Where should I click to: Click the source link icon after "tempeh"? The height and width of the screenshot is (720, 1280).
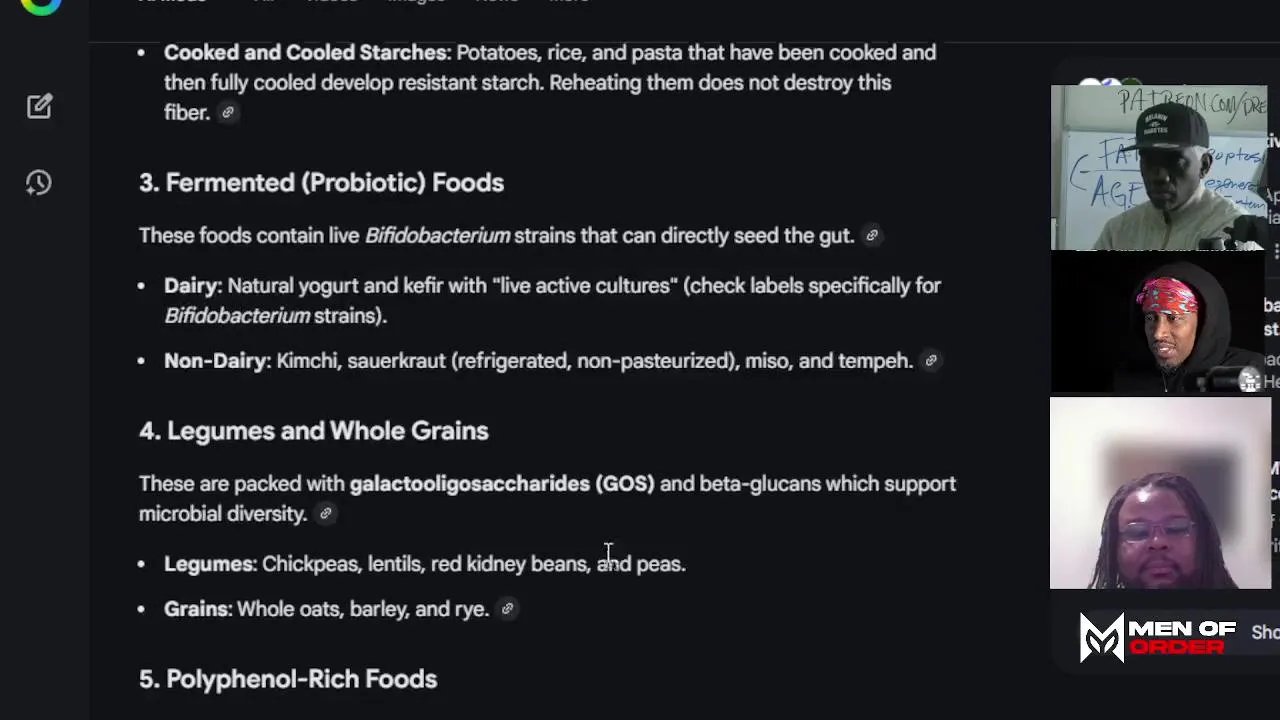(931, 361)
